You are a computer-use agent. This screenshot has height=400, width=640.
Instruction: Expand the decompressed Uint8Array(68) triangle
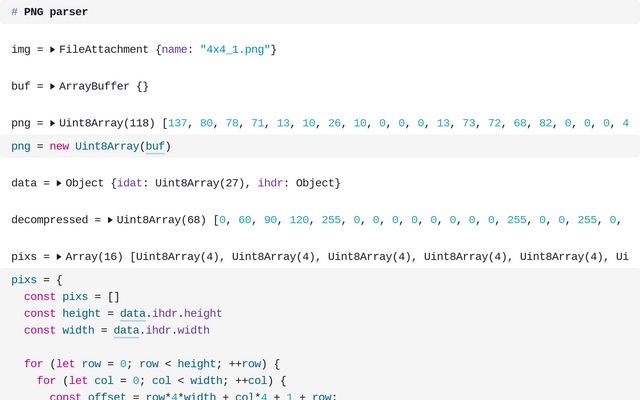pos(110,220)
